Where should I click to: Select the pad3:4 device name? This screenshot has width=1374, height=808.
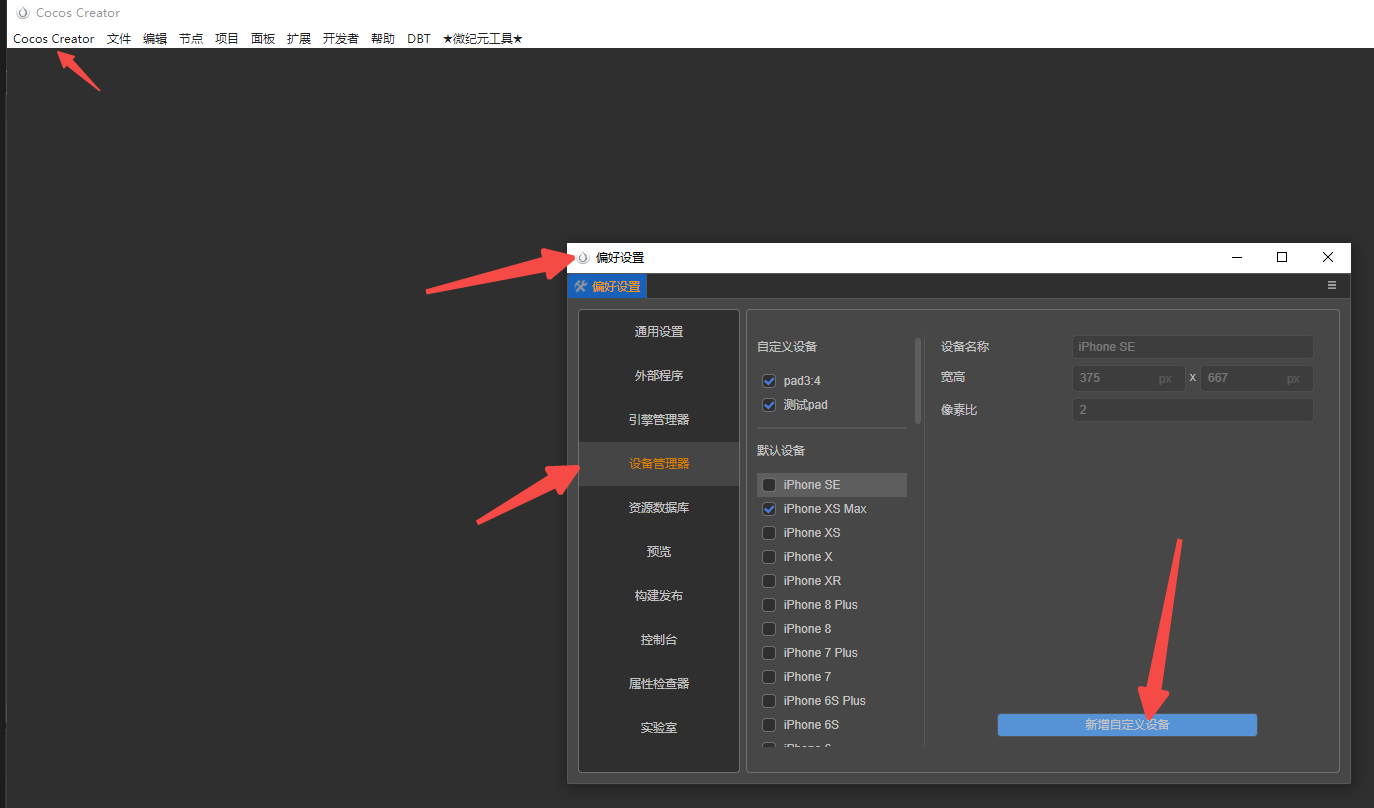(802, 381)
